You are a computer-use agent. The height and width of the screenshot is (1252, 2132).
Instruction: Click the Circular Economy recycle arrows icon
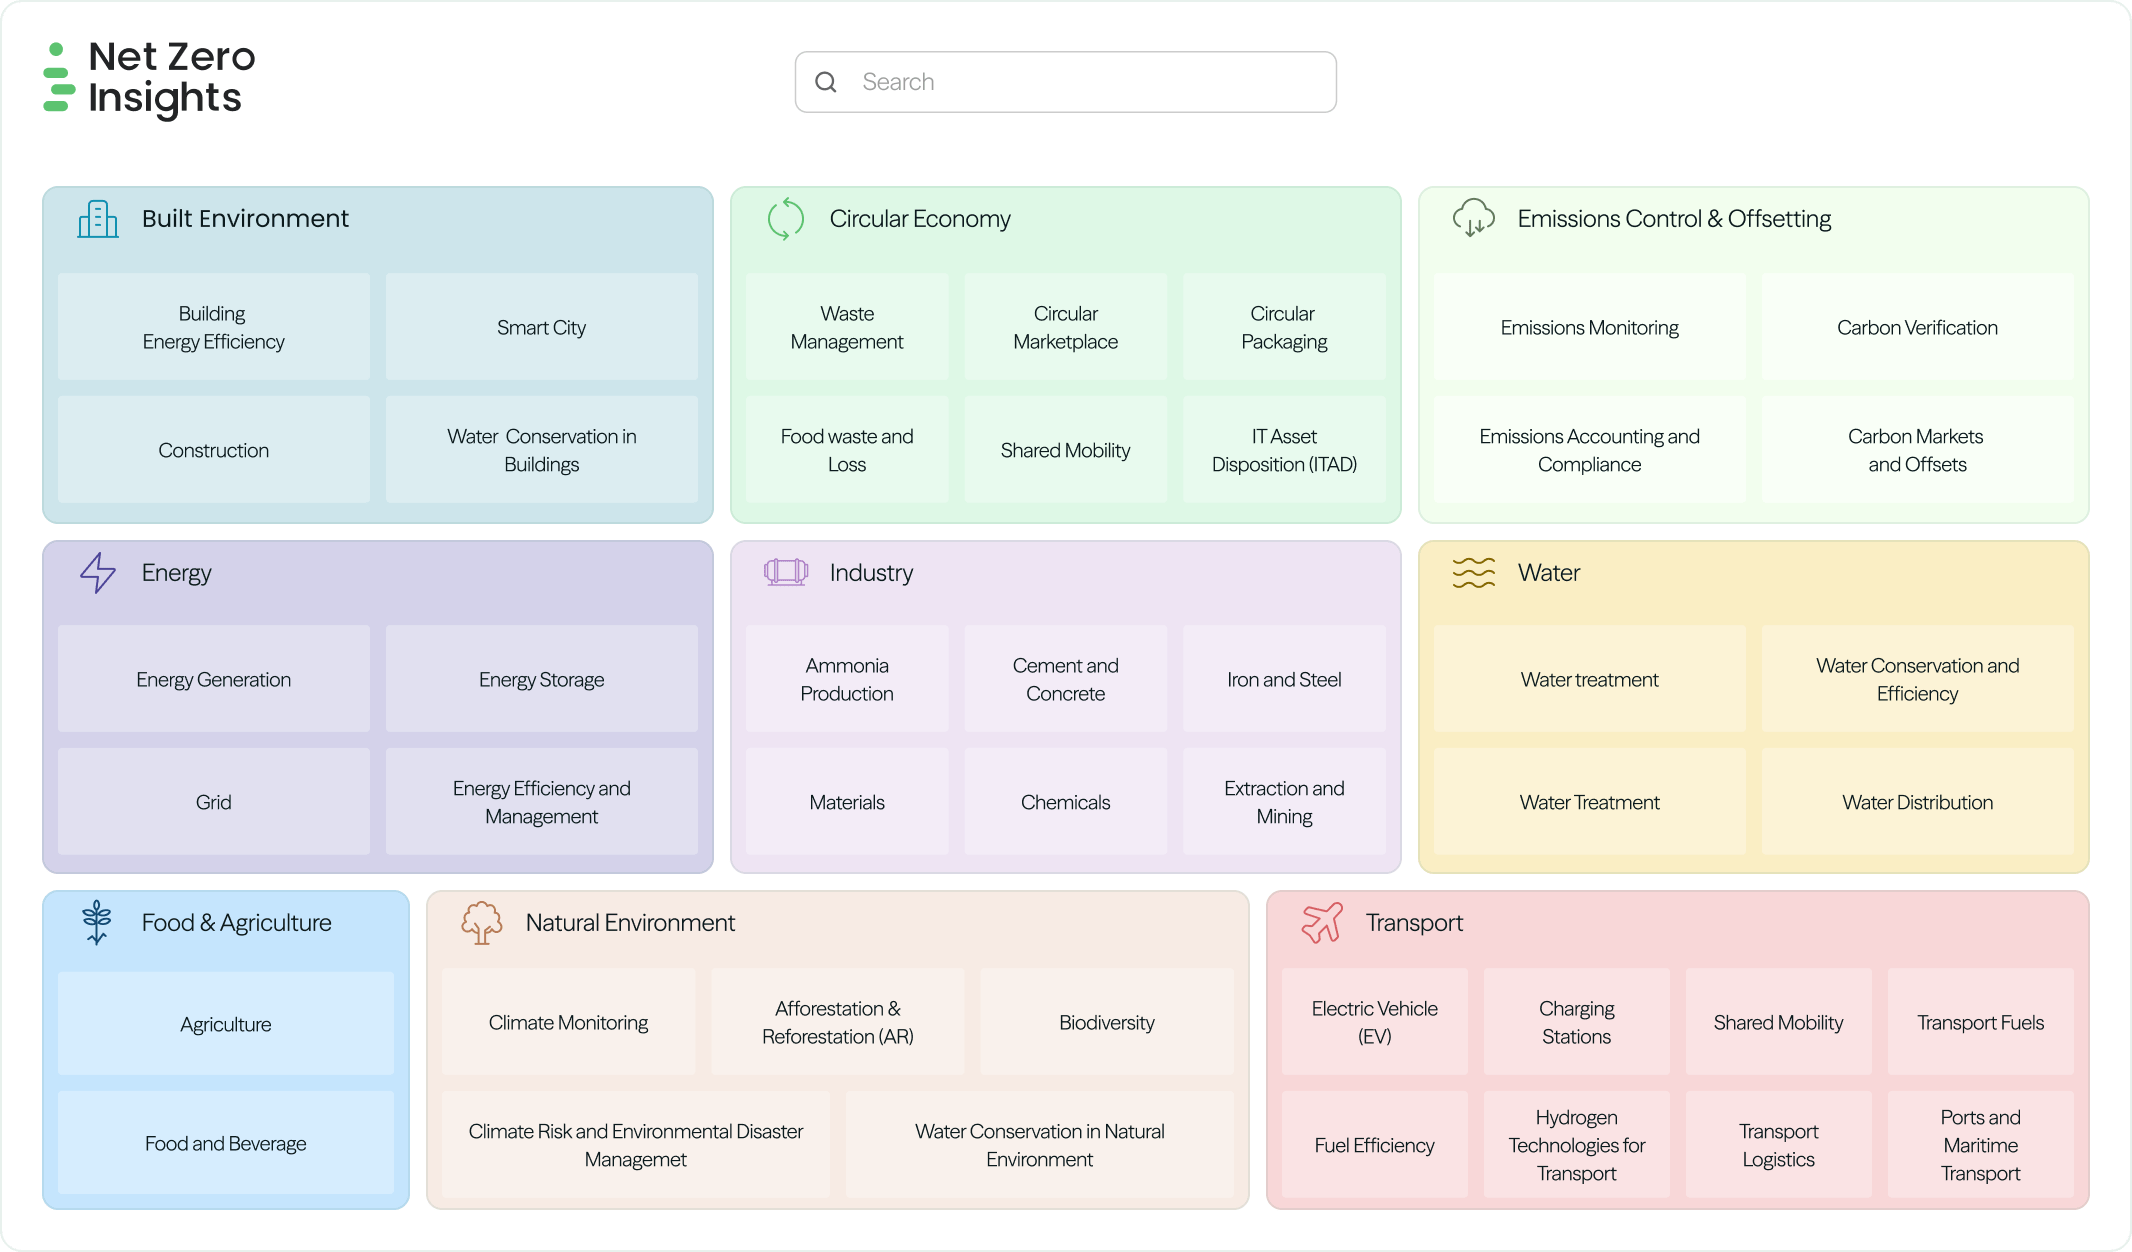786,219
